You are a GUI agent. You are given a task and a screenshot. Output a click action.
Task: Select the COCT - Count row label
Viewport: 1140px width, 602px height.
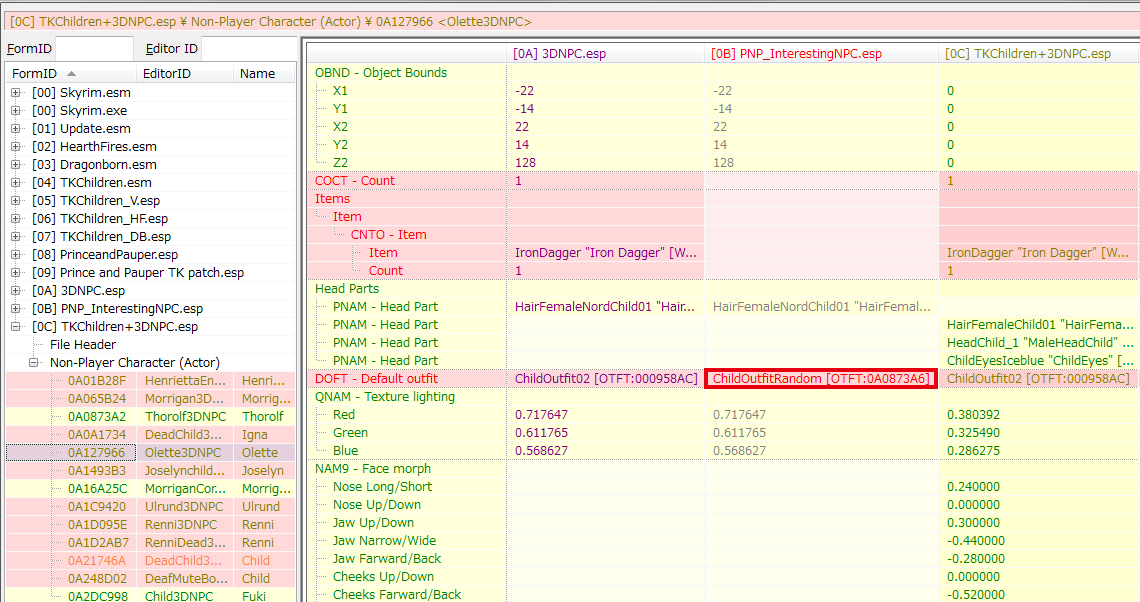(x=354, y=180)
